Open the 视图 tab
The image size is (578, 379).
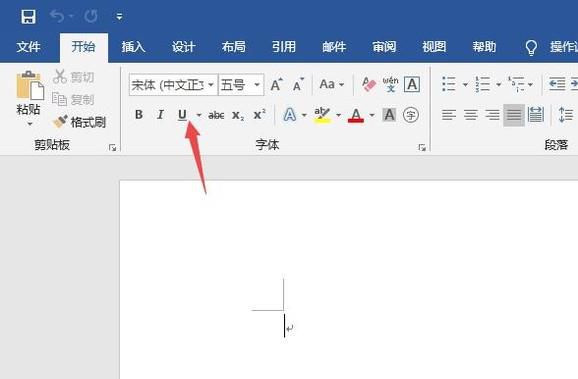(x=434, y=47)
